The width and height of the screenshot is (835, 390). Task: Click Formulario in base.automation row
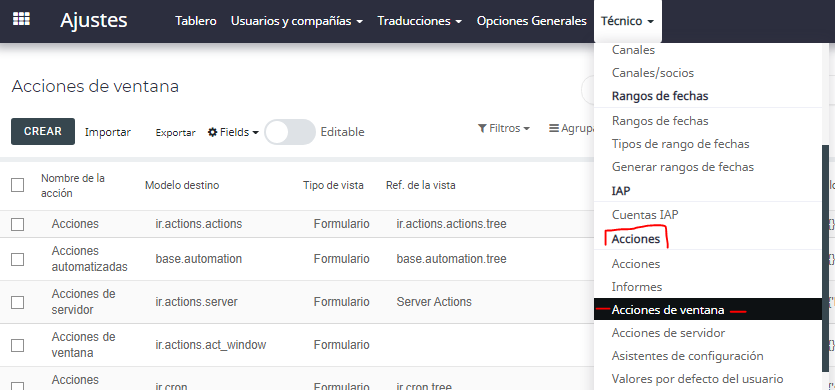[x=341, y=259]
